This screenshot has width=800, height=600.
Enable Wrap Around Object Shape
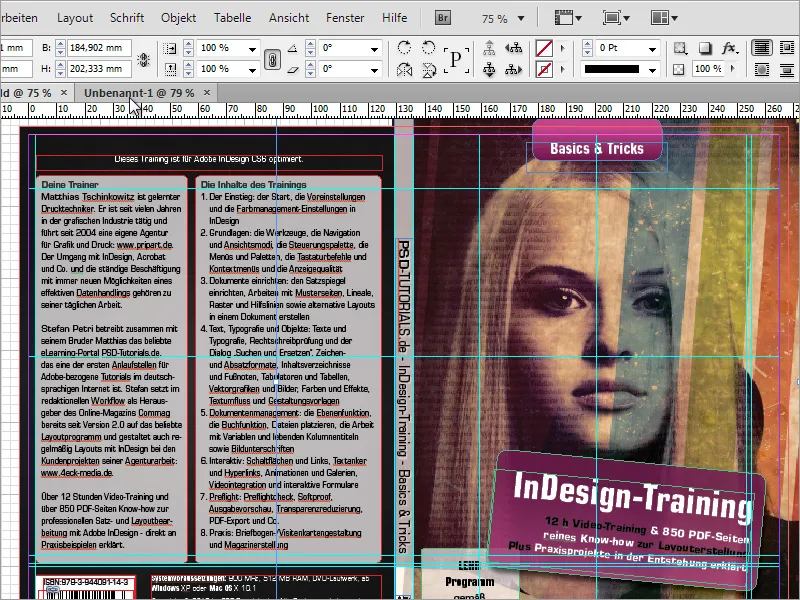click(x=762, y=69)
